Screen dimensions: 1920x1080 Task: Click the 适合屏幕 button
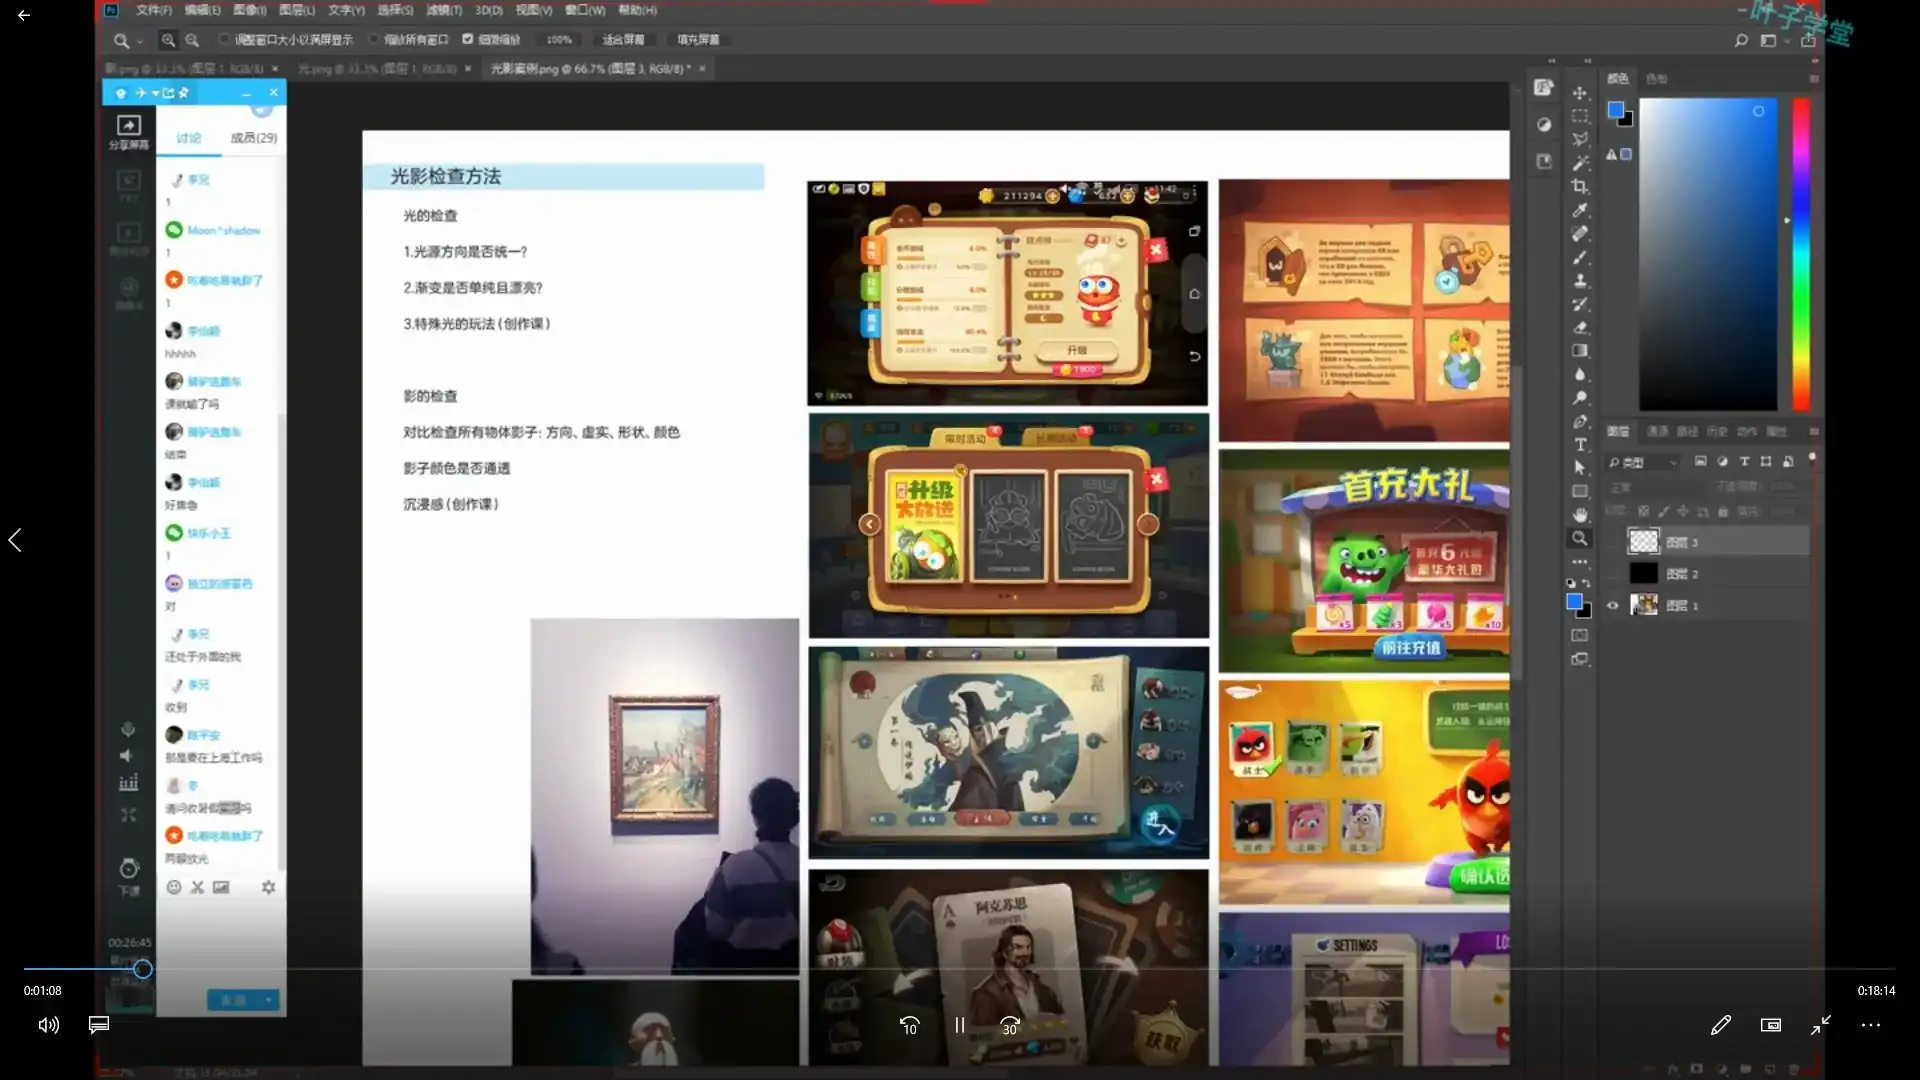click(623, 40)
